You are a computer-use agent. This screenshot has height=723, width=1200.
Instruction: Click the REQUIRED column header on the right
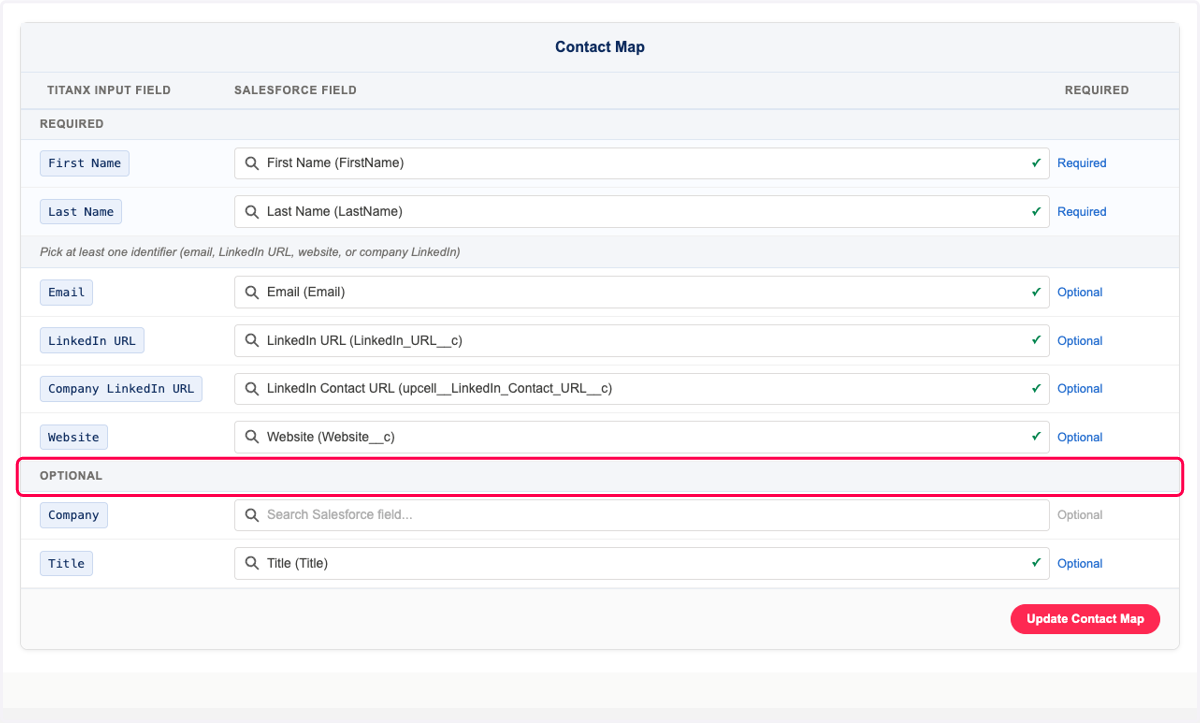(1097, 90)
